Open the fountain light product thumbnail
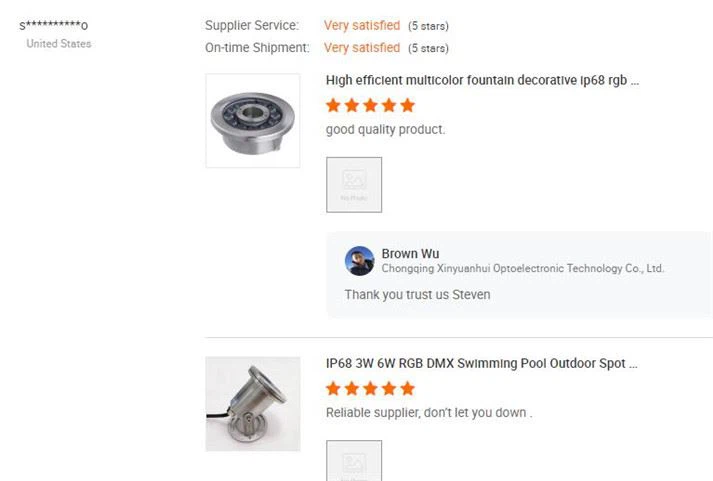Image resolution: width=713 pixels, height=481 pixels. 253,121
